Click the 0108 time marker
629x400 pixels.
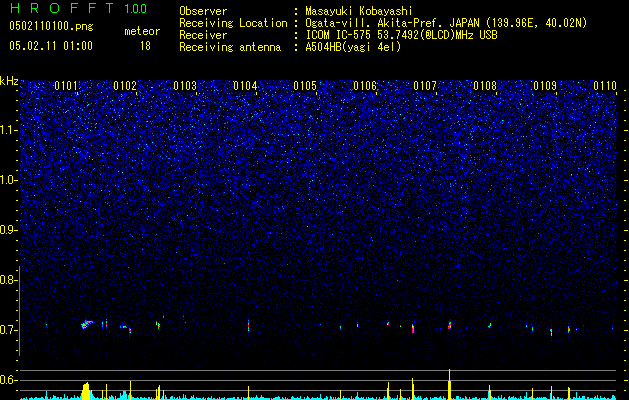pos(485,86)
